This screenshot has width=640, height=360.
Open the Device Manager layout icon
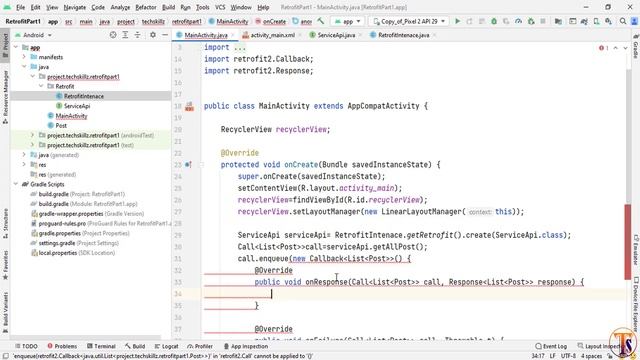pyautogui.click(x=573, y=21)
